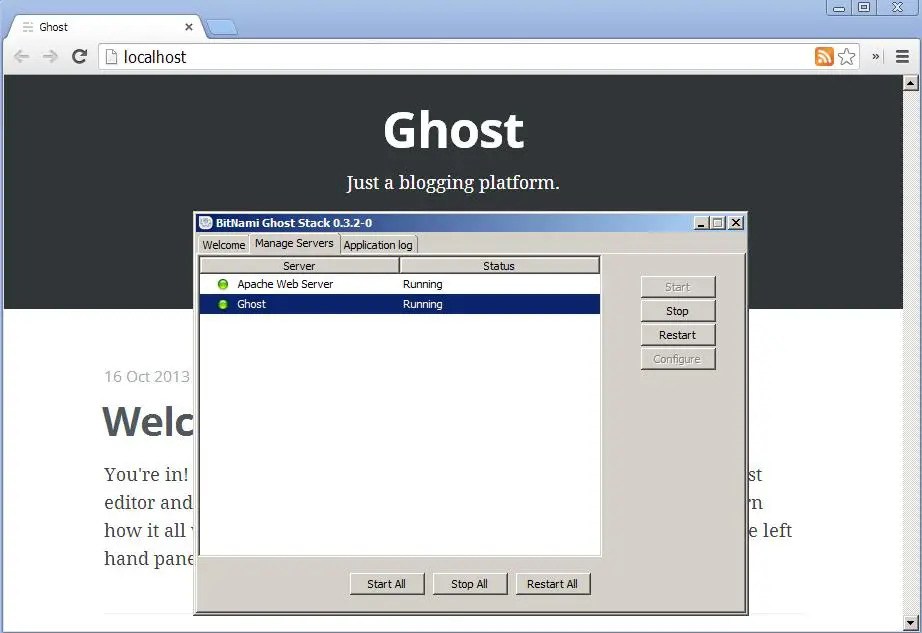Close the Ghost browser tab
922x633 pixels.
[189, 27]
